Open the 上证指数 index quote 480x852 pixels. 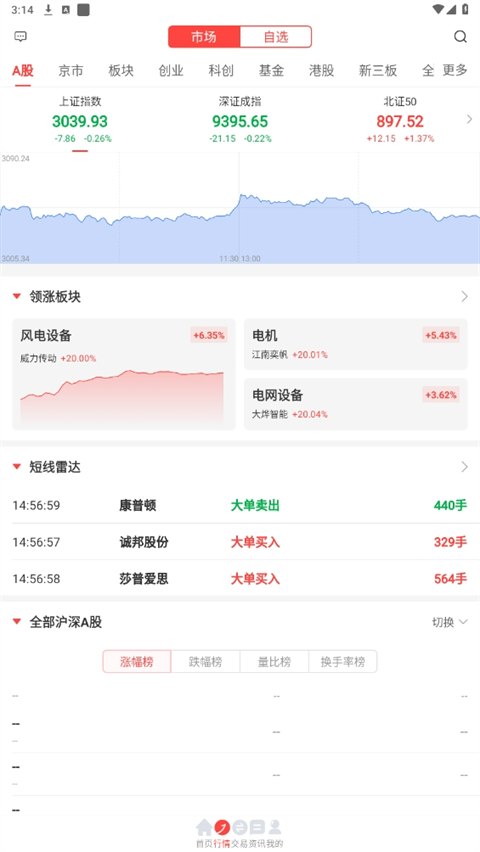[80, 120]
